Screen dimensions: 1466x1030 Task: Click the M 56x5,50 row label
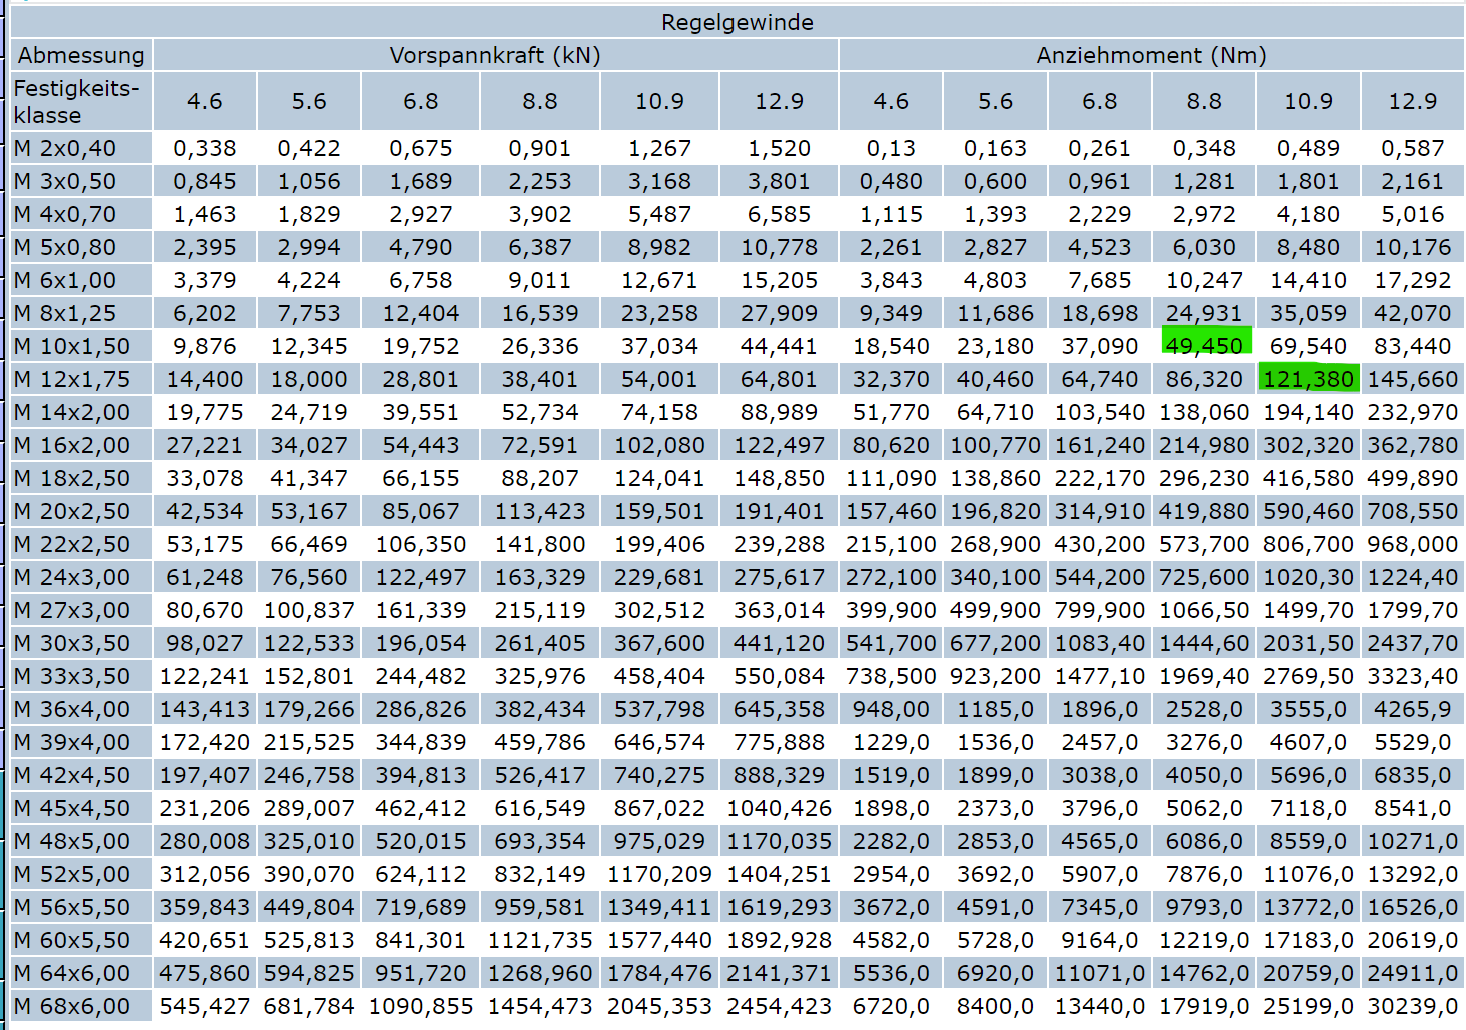(81, 907)
